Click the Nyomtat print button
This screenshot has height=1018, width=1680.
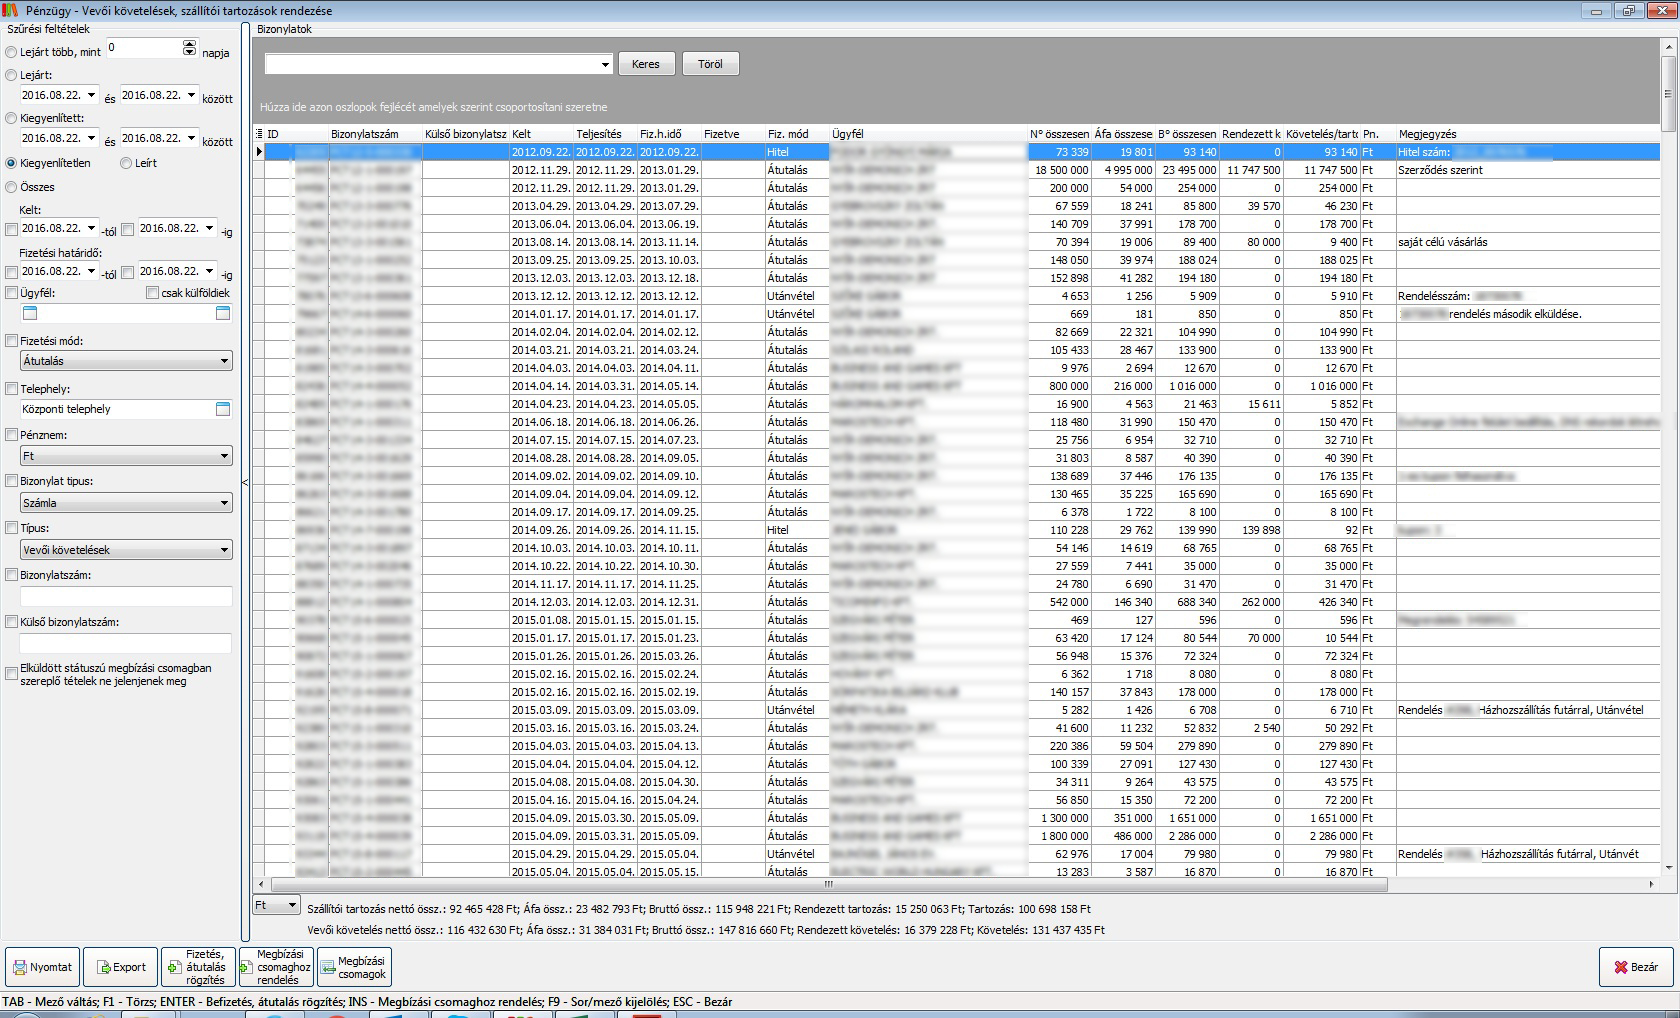(43, 967)
